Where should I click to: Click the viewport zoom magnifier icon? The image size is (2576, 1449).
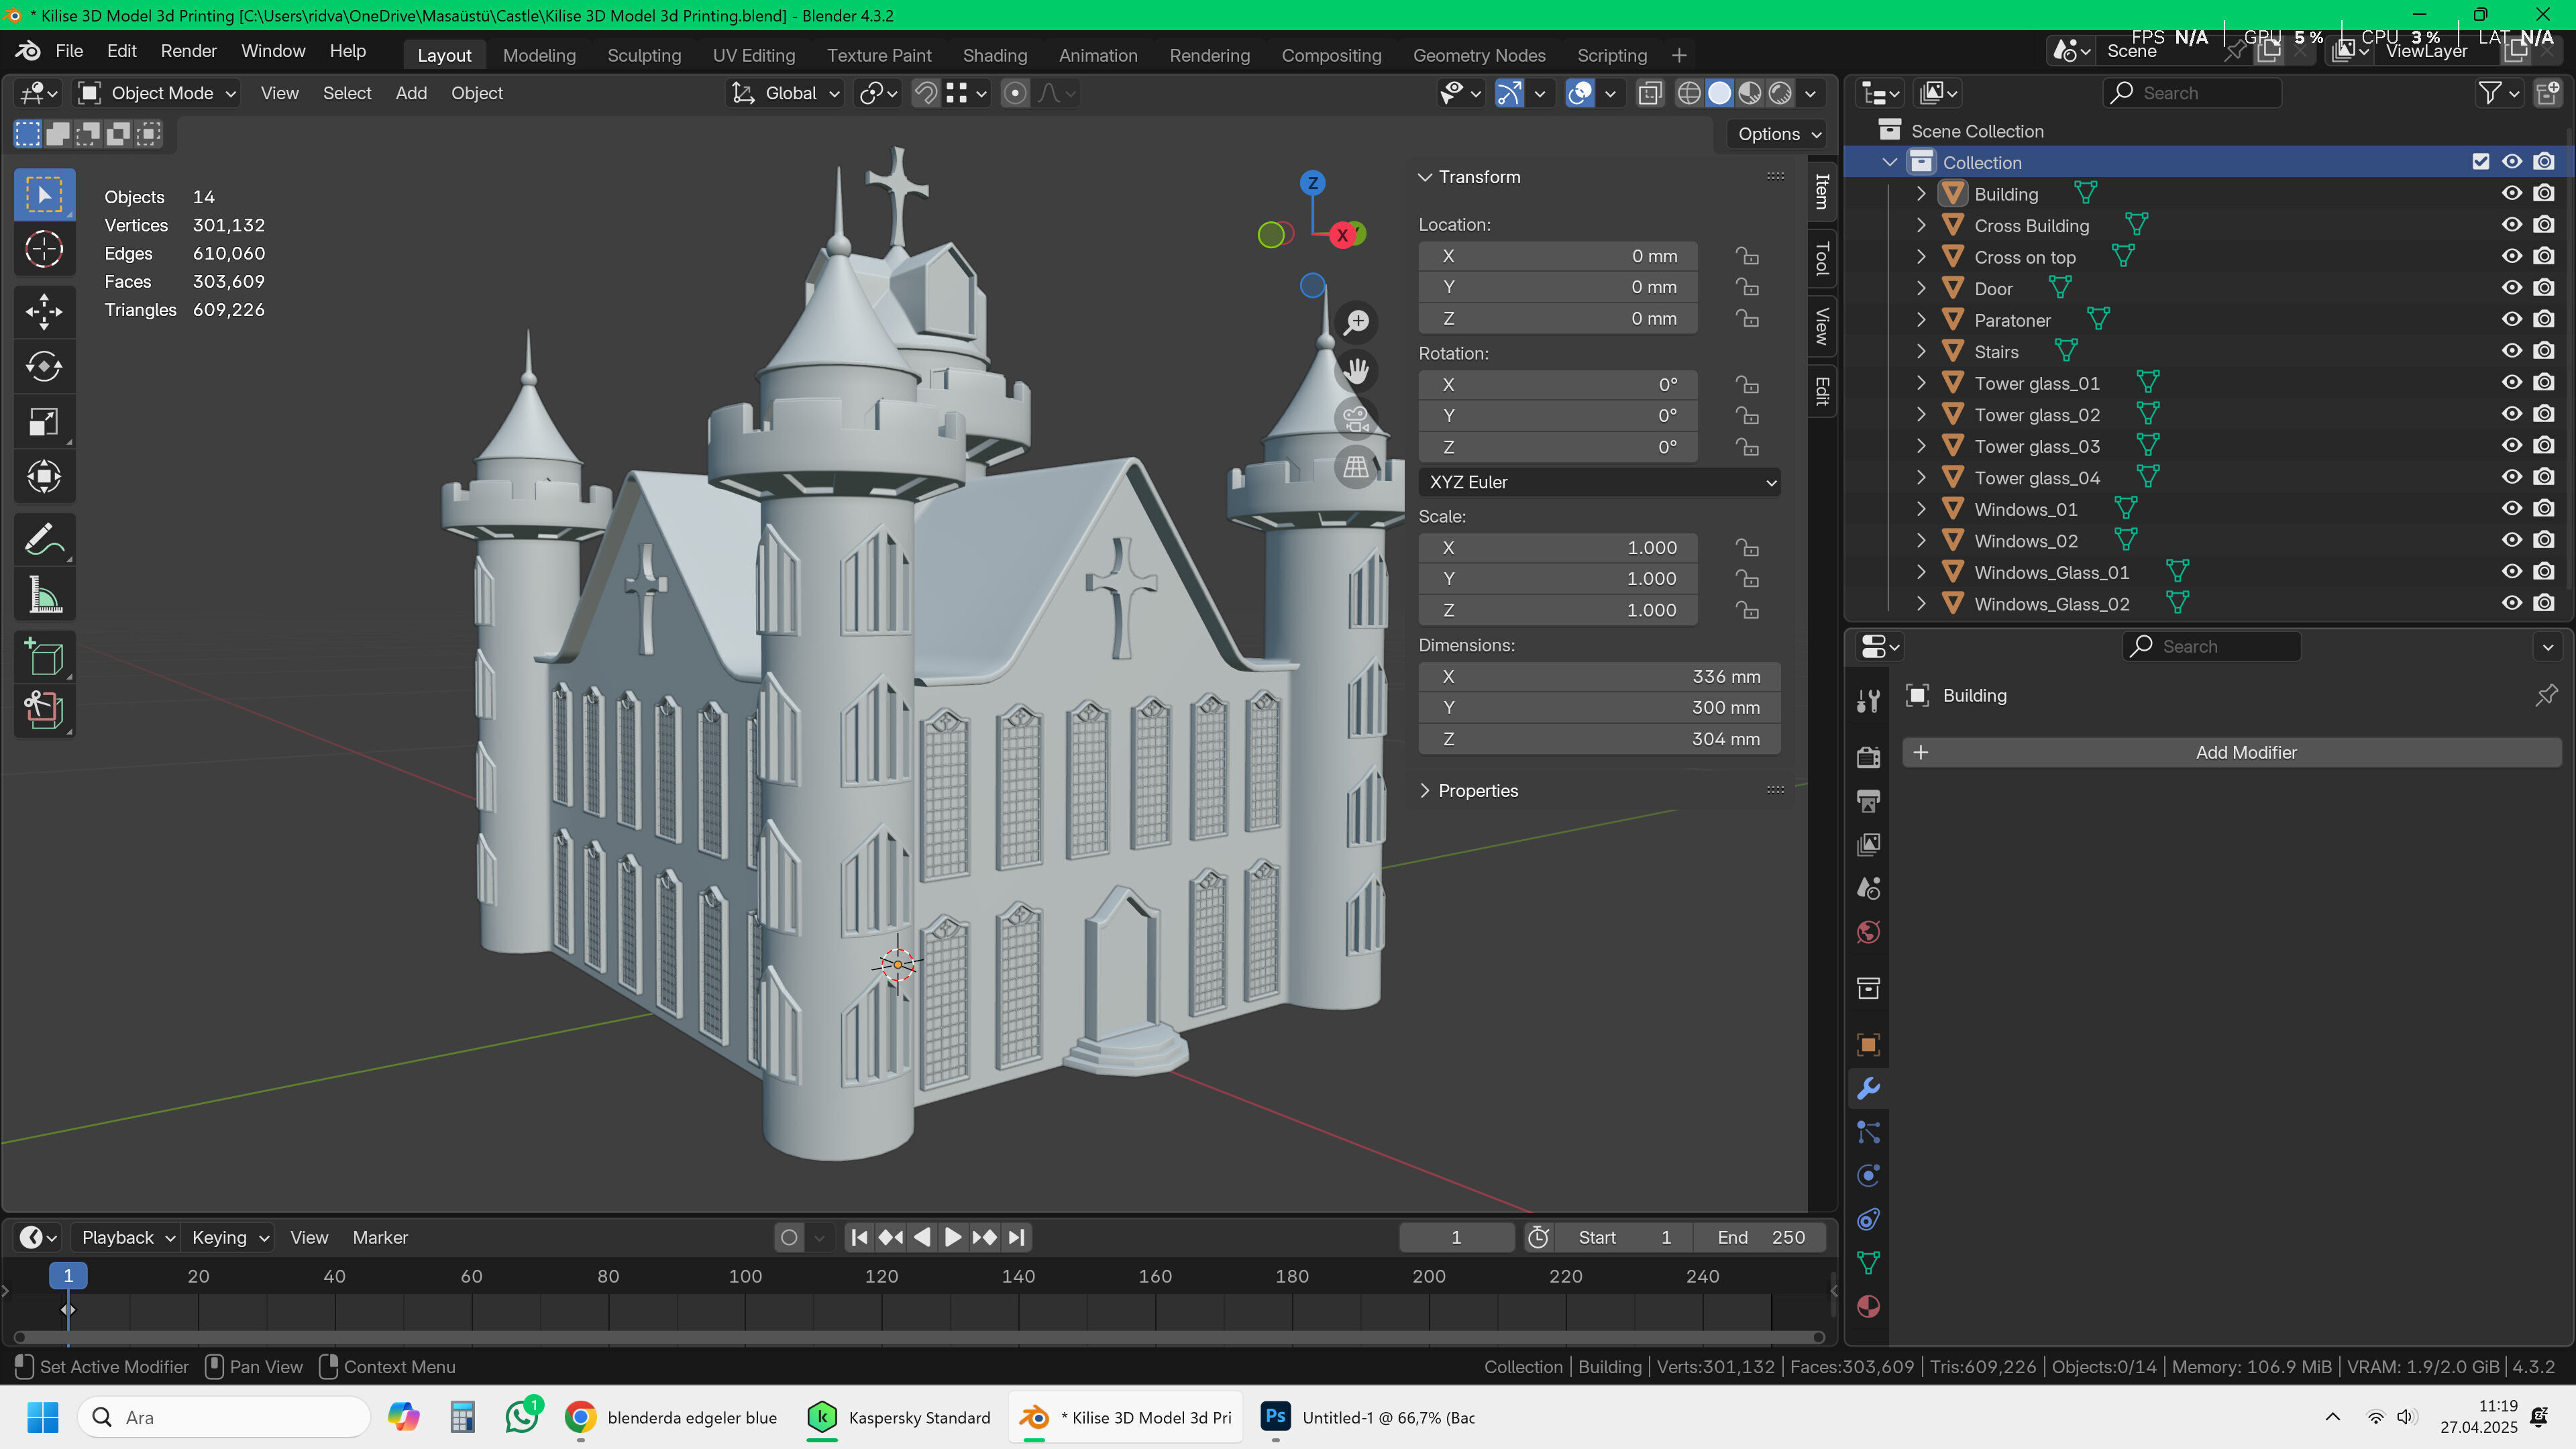tap(1356, 322)
